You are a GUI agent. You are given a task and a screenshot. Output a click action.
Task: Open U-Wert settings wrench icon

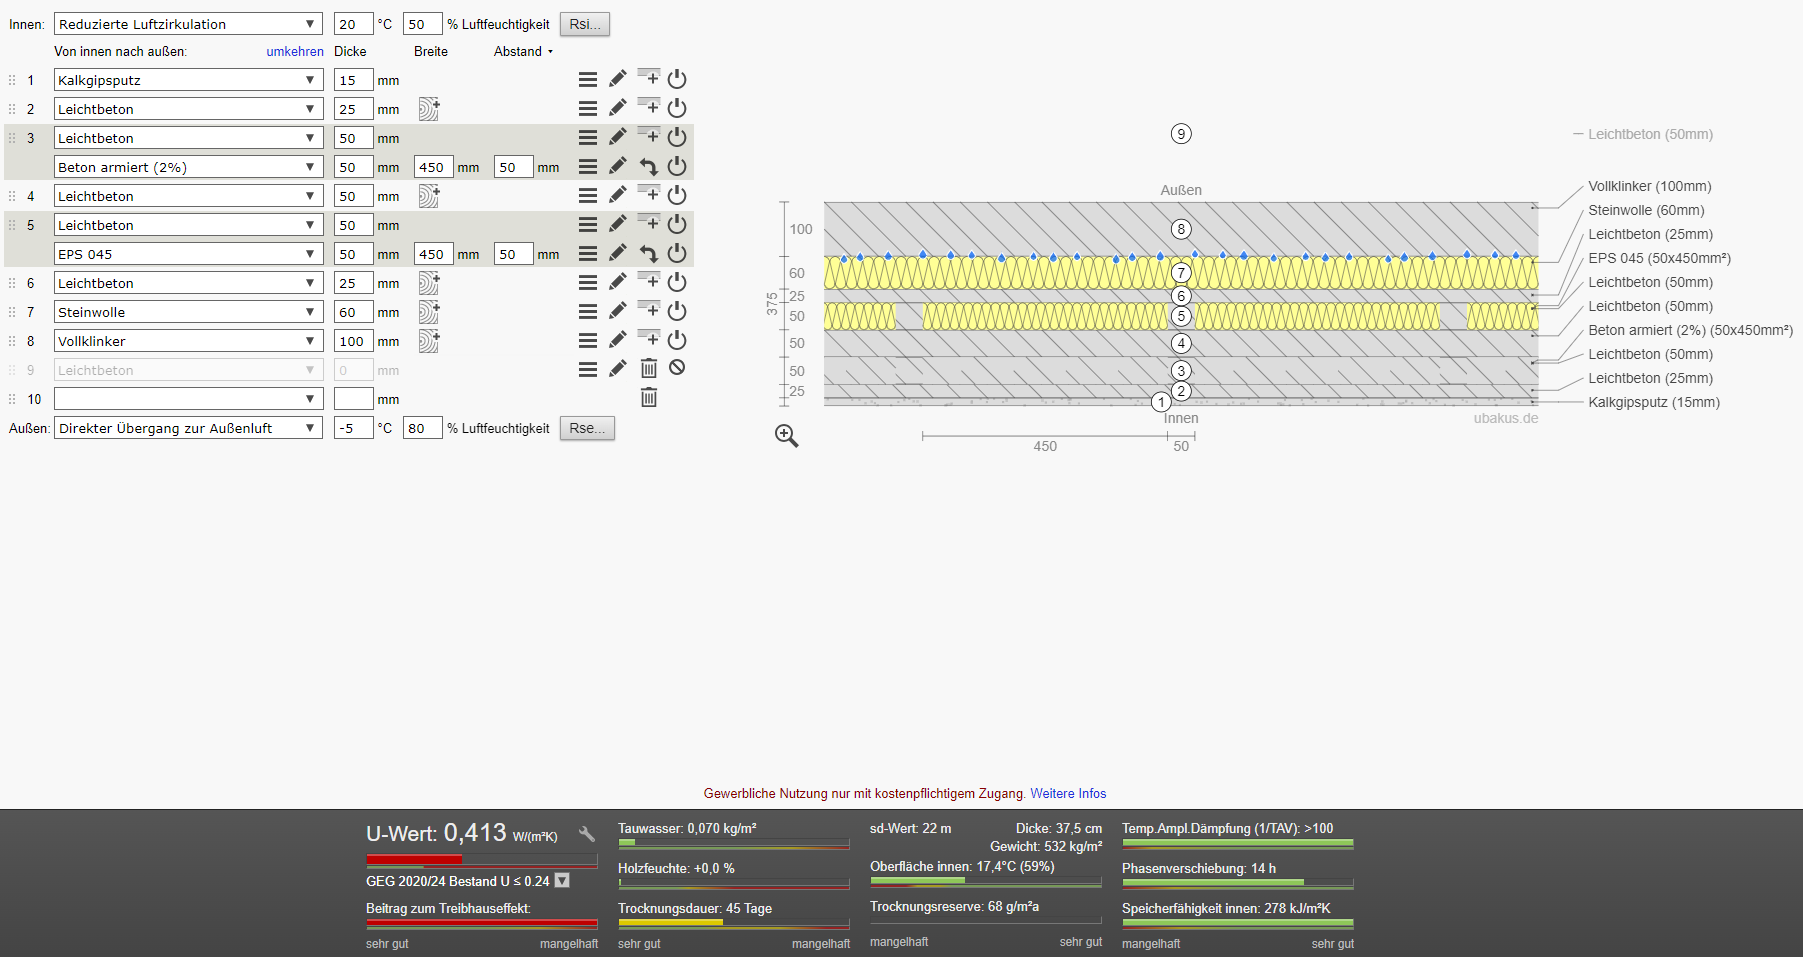(587, 834)
